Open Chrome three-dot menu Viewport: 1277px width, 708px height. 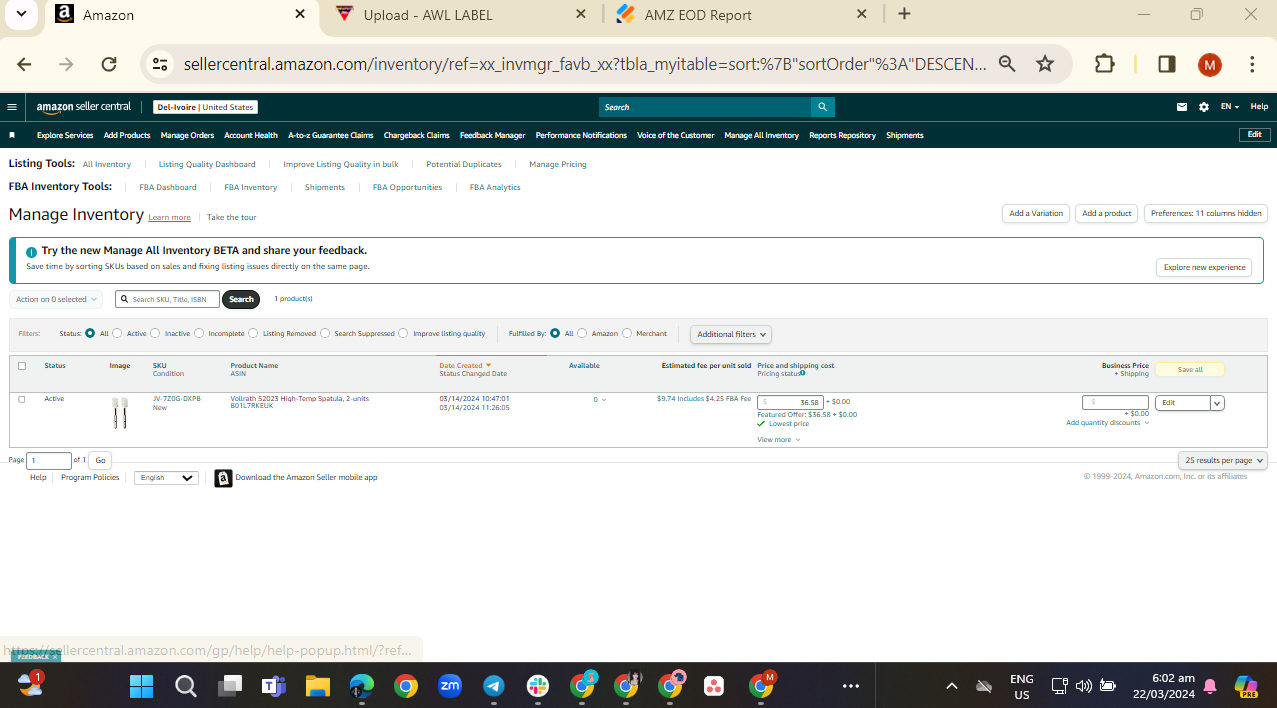coord(1252,64)
